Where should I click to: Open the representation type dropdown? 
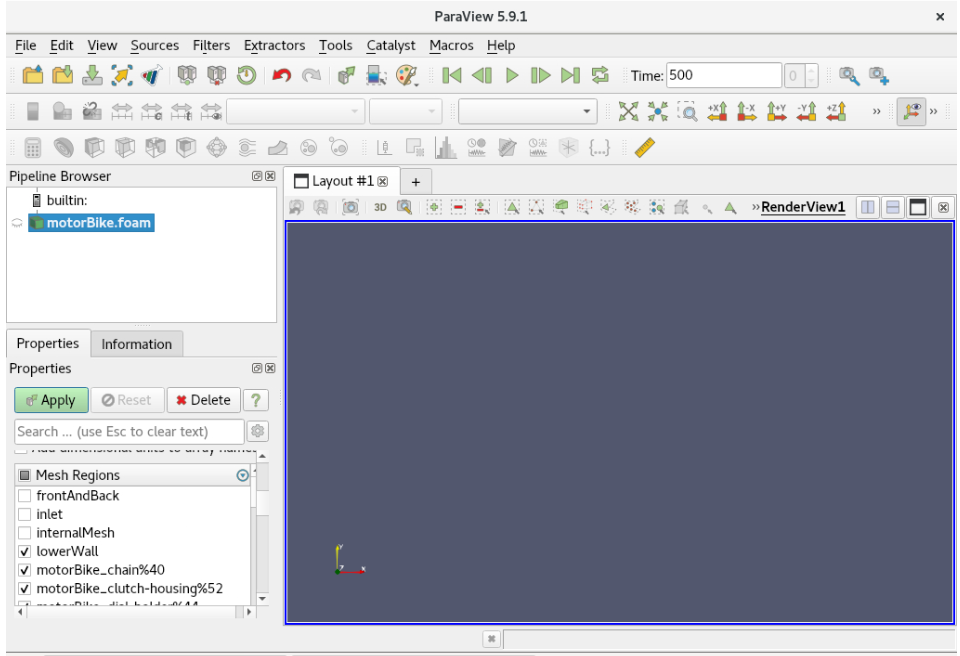[x=527, y=111]
